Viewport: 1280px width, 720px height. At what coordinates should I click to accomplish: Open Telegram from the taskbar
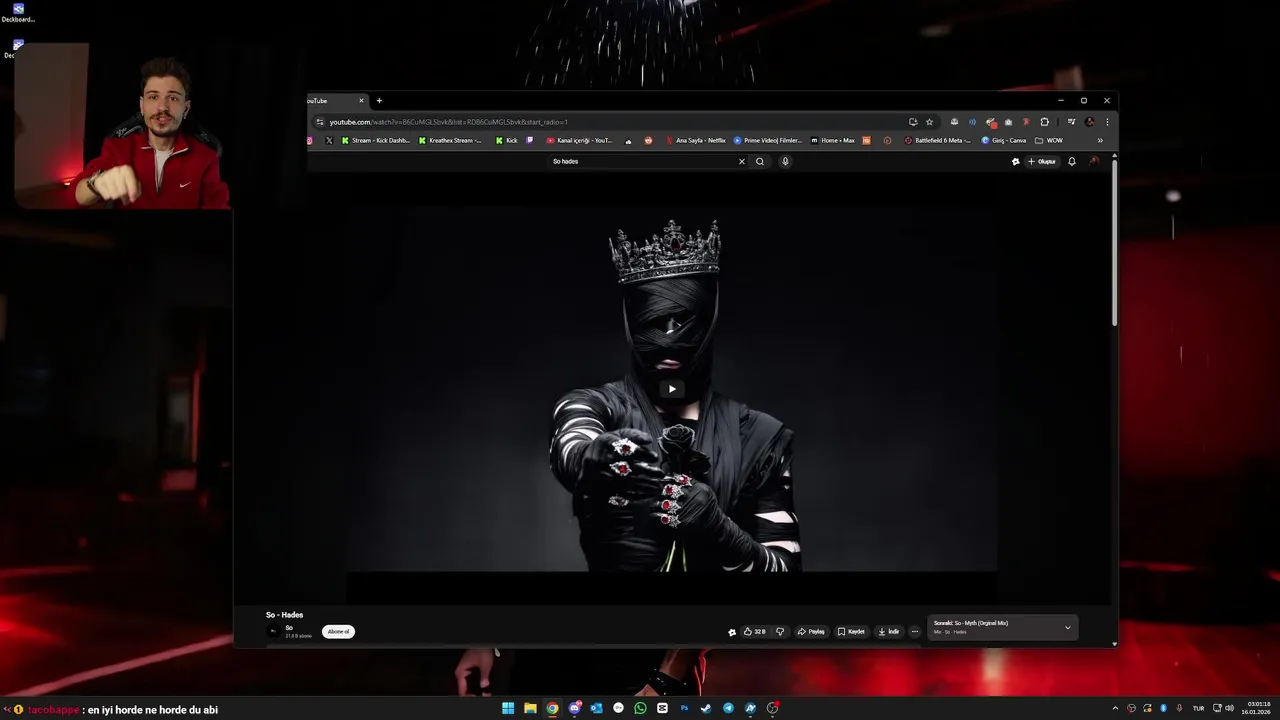click(728, 708)
